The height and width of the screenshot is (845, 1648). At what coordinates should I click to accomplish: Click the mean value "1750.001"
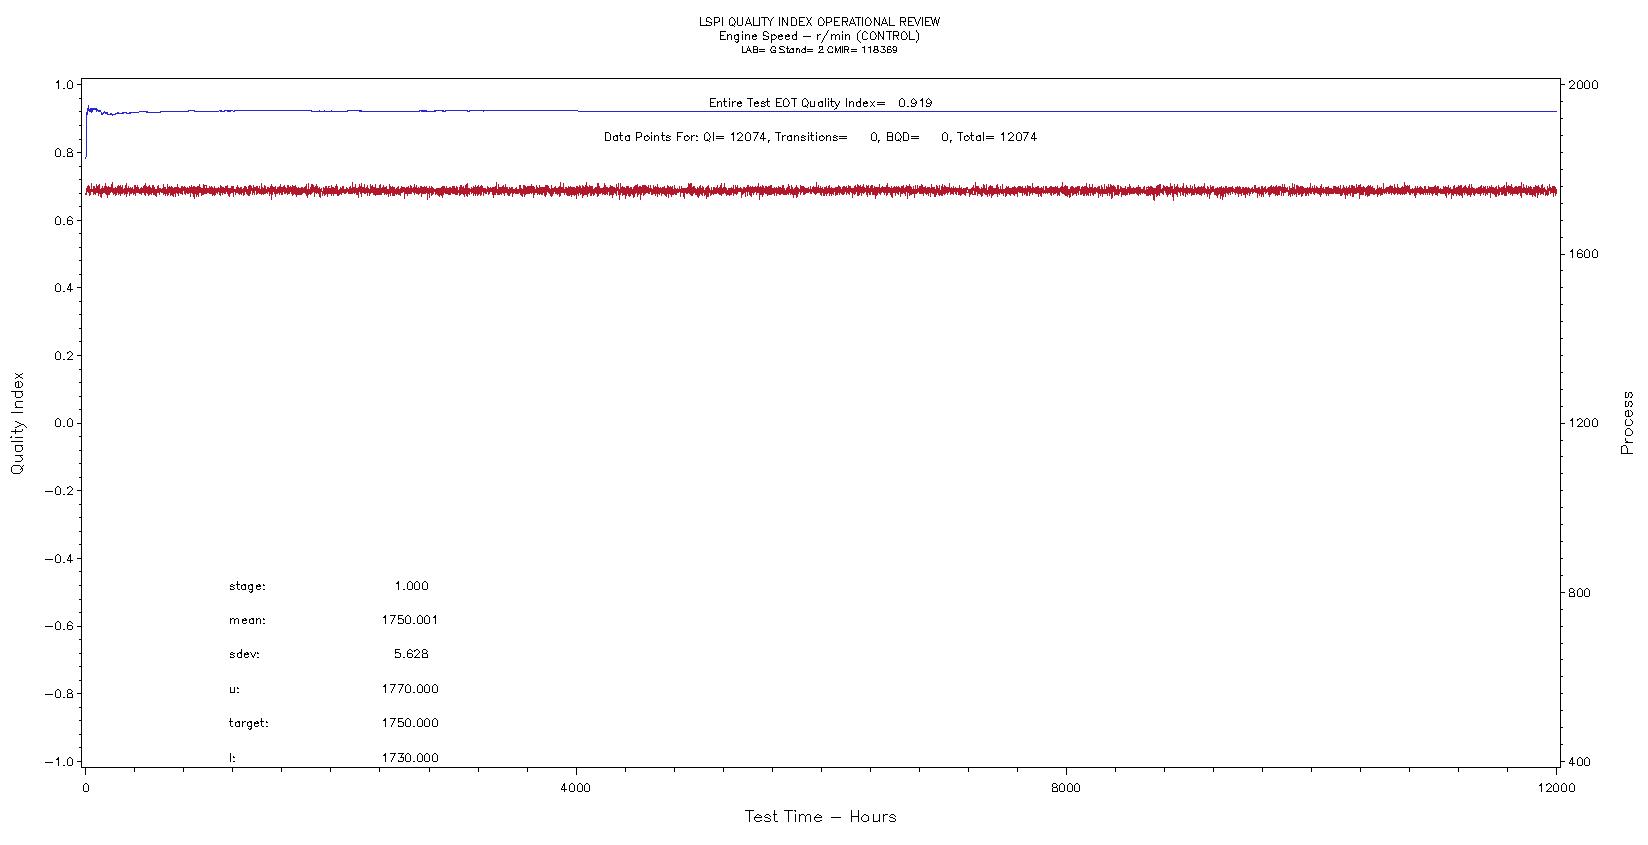(410, 621)
